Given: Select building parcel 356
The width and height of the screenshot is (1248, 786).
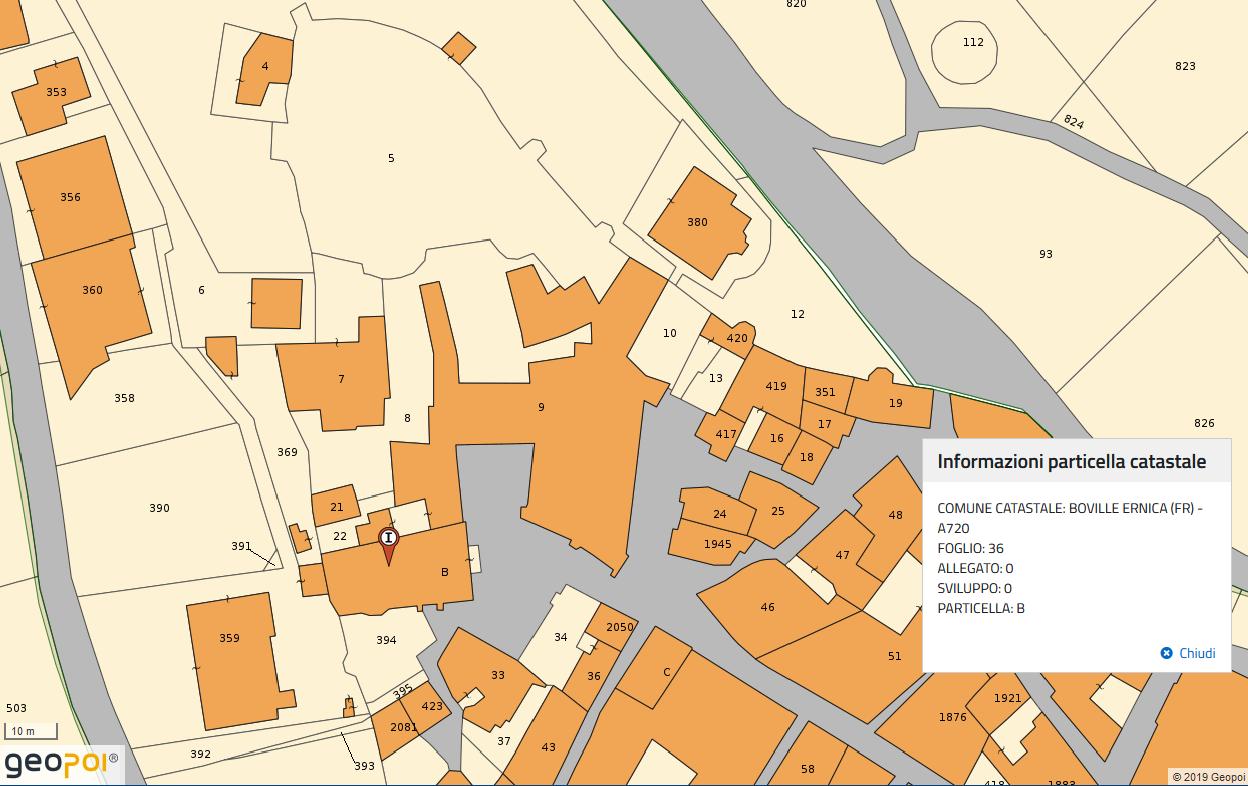Looking at the screenshot, I should click(x=72, y=197).
